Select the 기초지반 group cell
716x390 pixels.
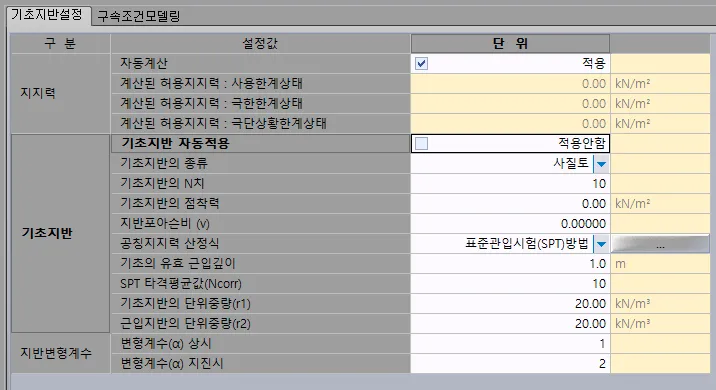point(60,233)
